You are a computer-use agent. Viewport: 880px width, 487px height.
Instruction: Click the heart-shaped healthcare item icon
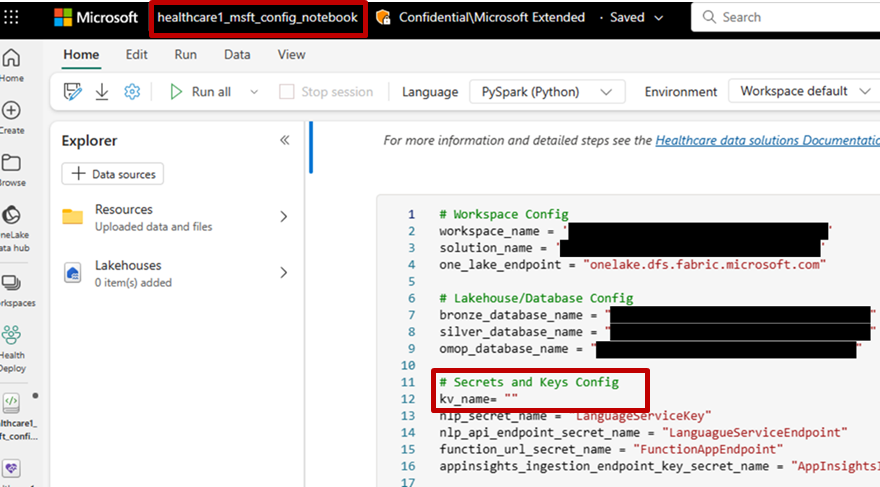[11, 468]
